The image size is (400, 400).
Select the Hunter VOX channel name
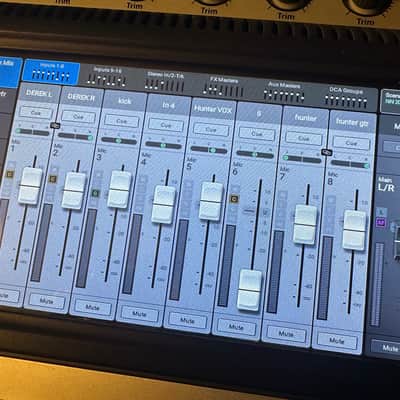click(x=213, y=109)
